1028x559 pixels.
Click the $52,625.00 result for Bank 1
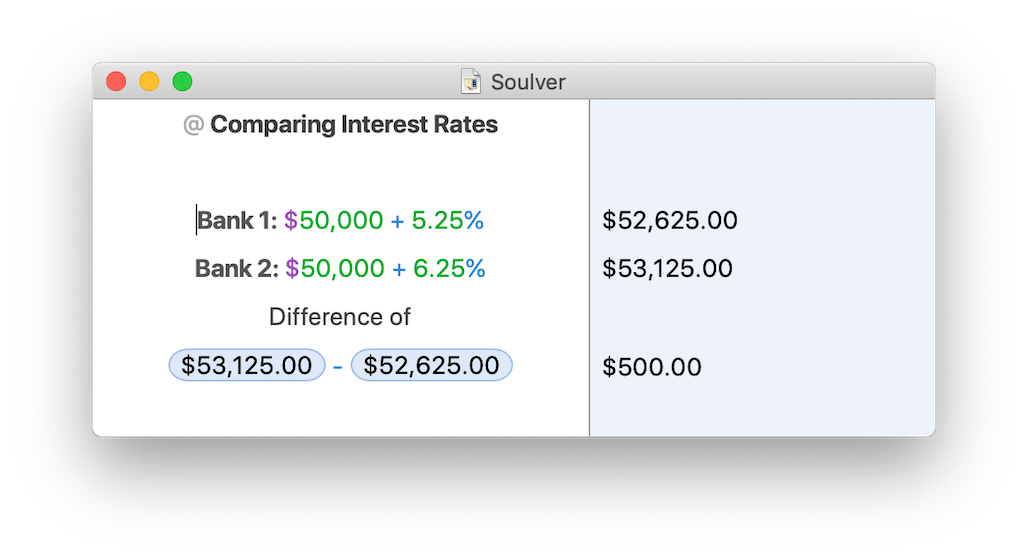pyautogui.click(x=670, y=221)
